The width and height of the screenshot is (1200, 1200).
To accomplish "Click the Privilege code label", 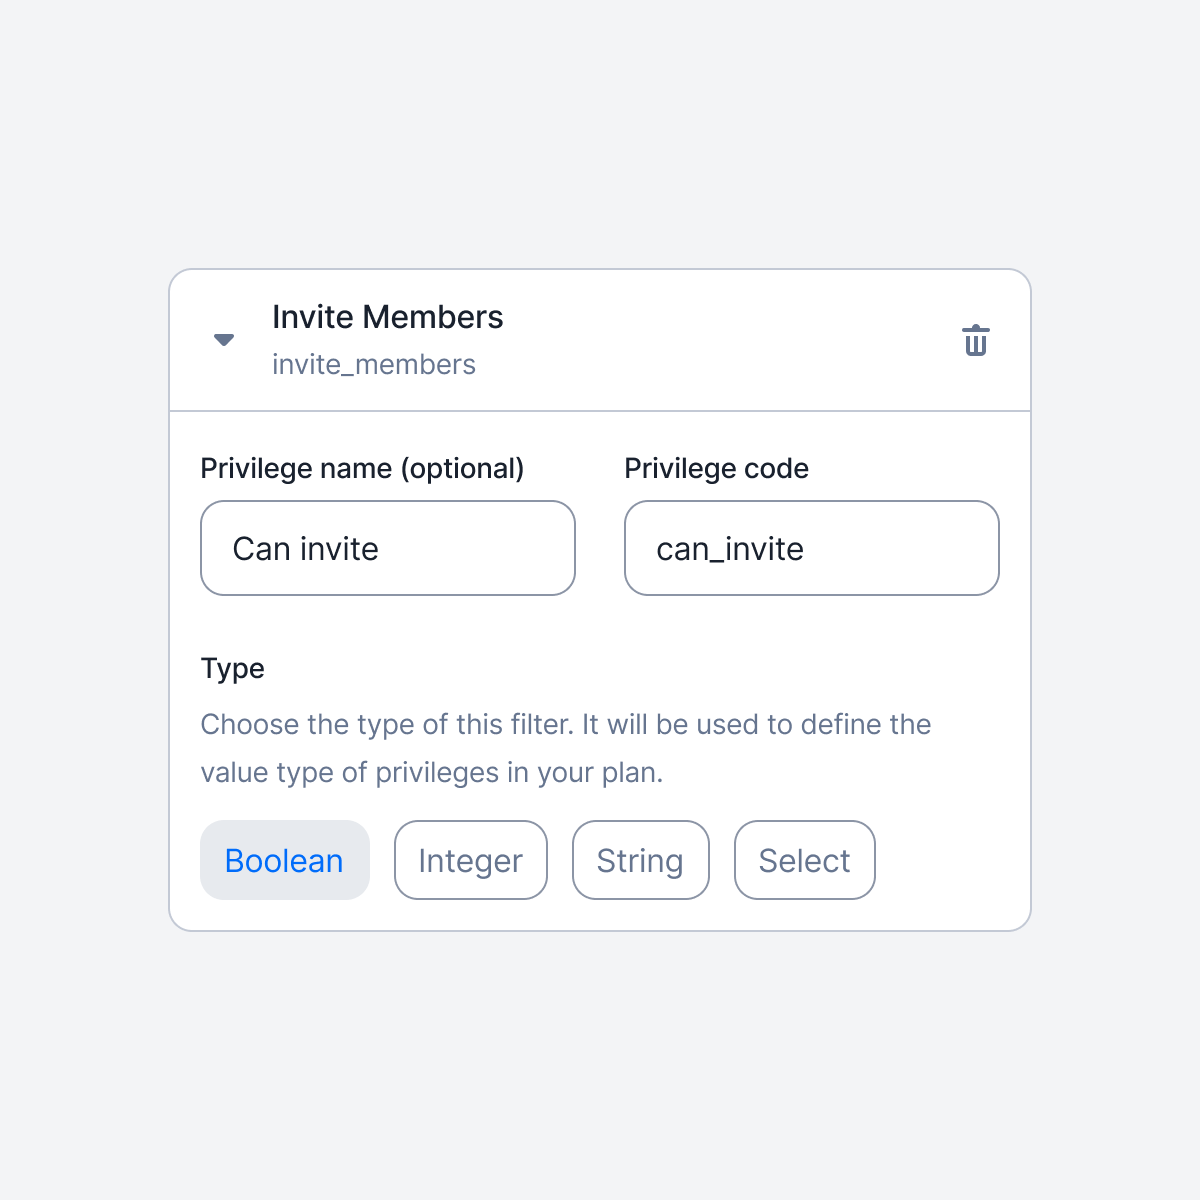I will tap(717, 469).
